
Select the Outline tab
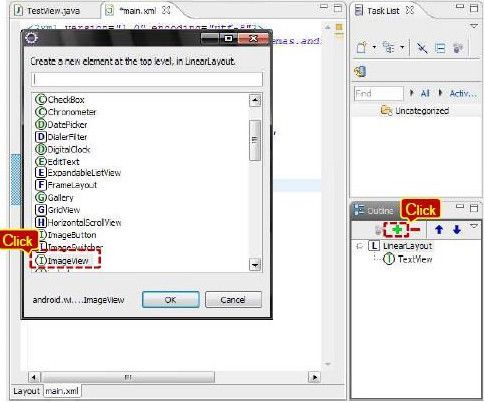(374, 210)
